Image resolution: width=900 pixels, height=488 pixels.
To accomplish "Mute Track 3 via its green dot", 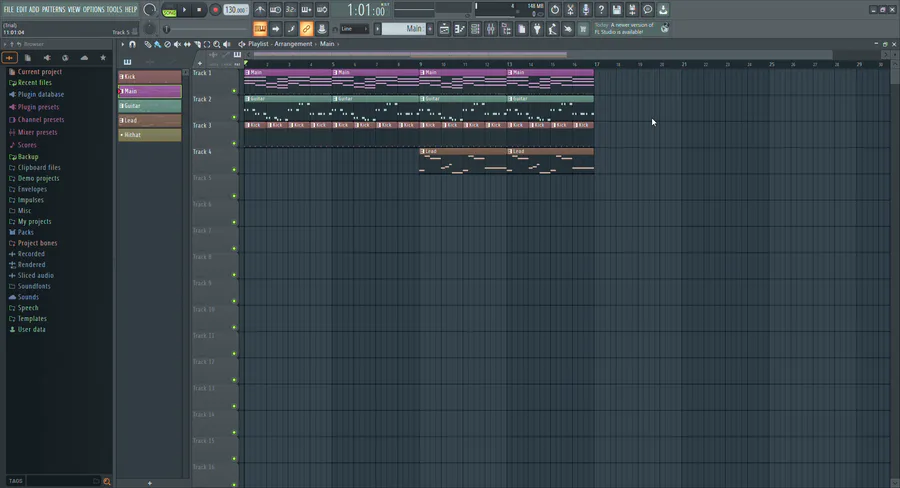I will (x=234, y=144).
